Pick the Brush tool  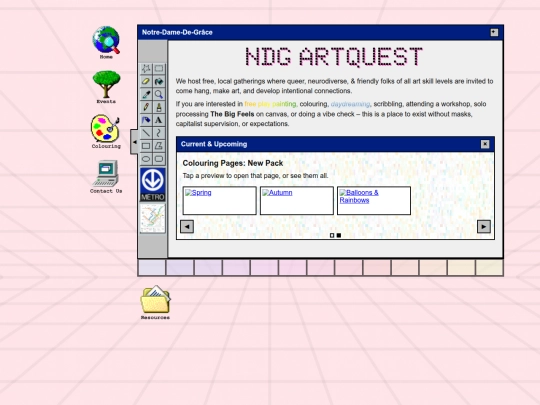159,107
